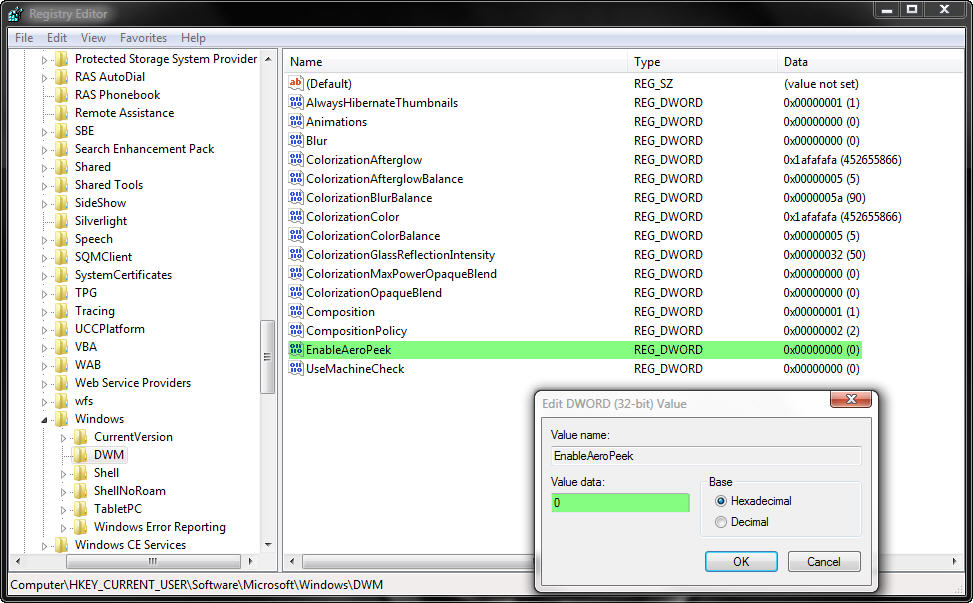Click the AlwaysHibernateThumbnails DWORD icon
Viewport: 973px width, 603px height.
point(296,102)
